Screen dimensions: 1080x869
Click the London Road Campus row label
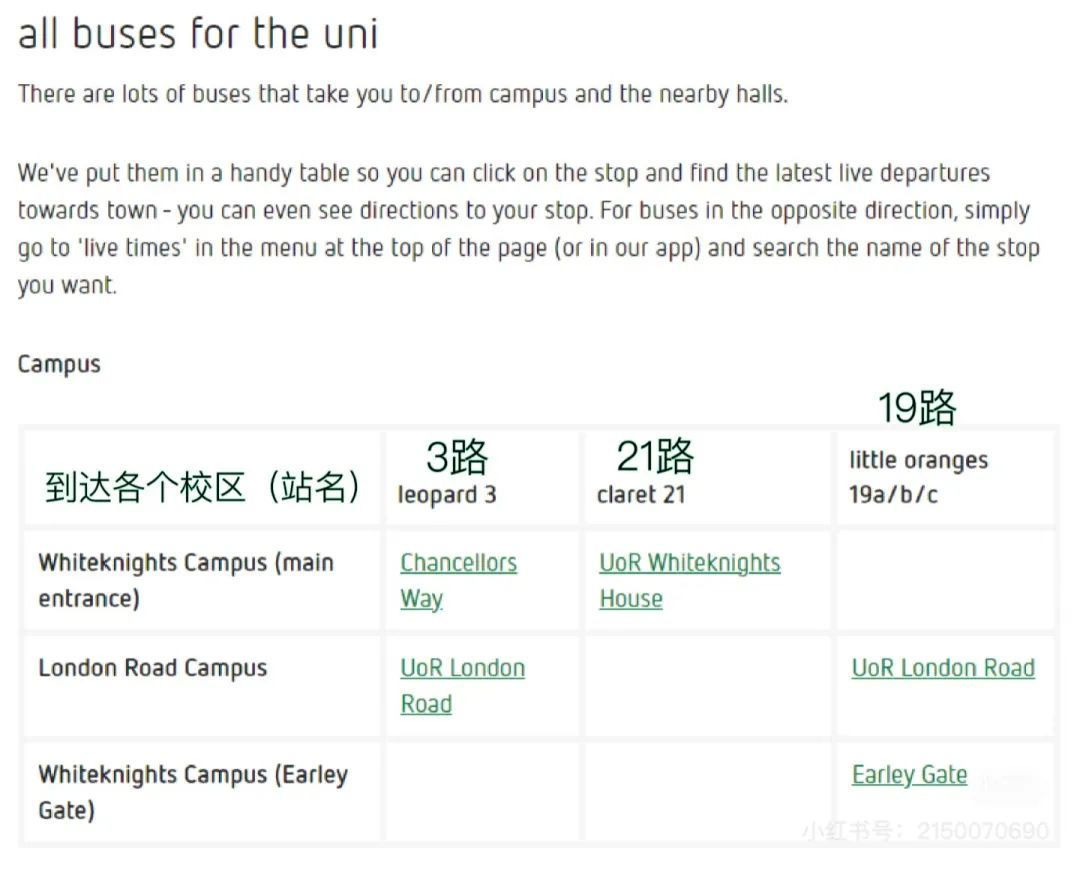[x=152, y=669]
